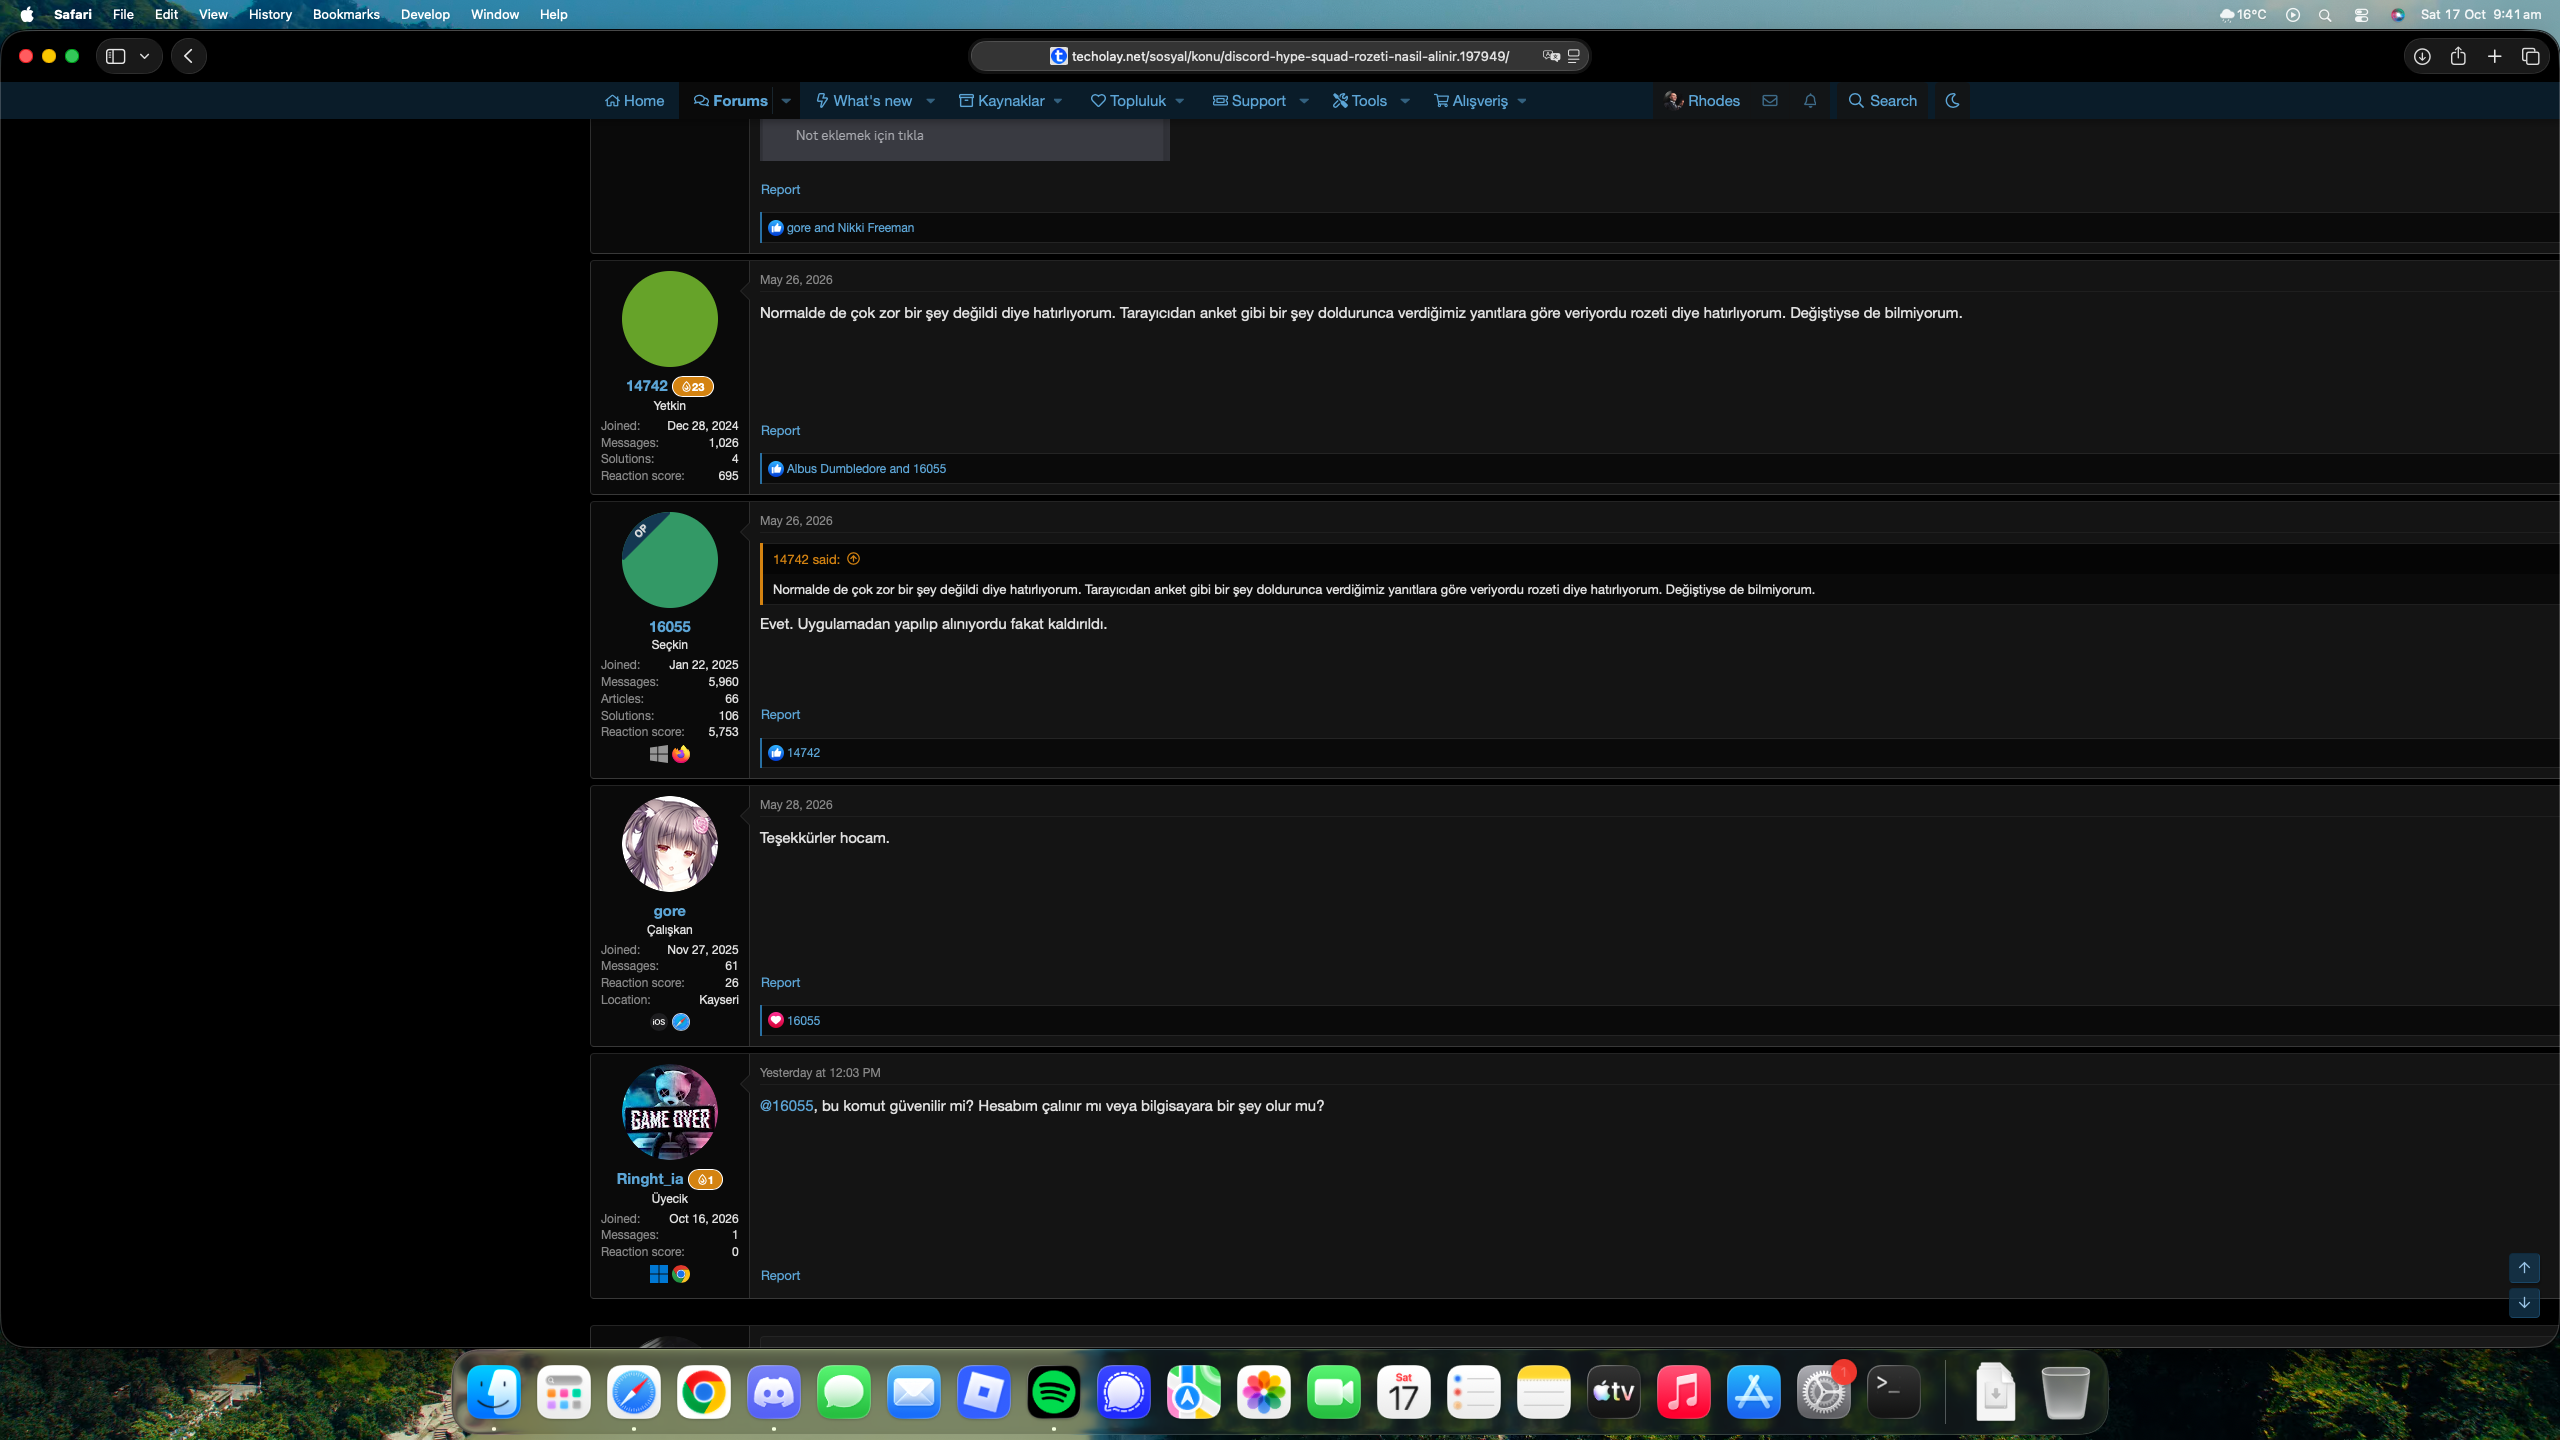Expand the Forums dropdown arrow
Viewport: 2560px width, 1440px height.
coord(786,101)
